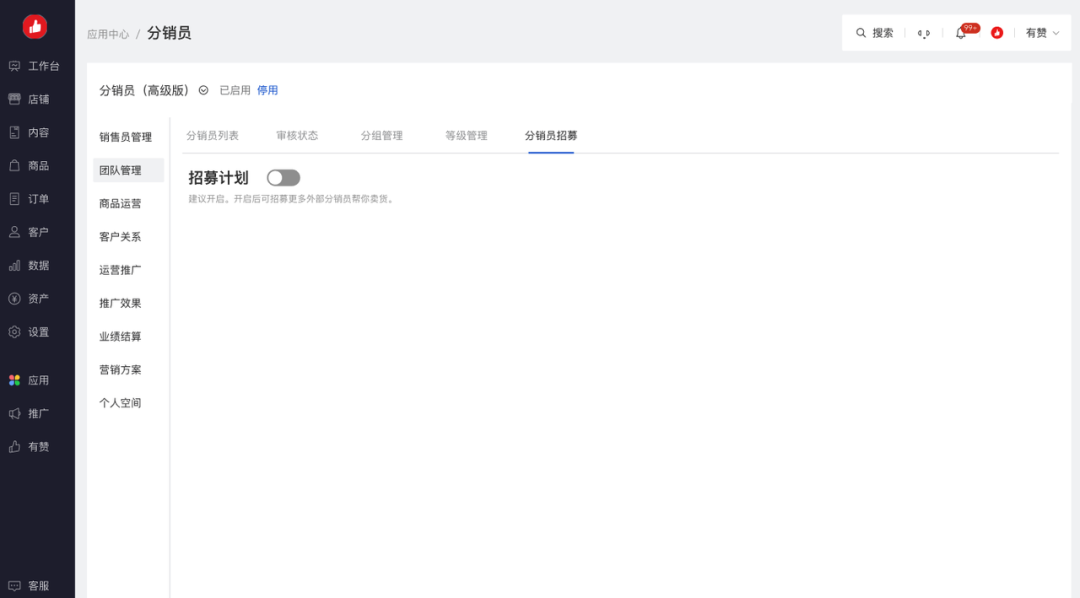Open the 商品 goods section

pos(37,164)
